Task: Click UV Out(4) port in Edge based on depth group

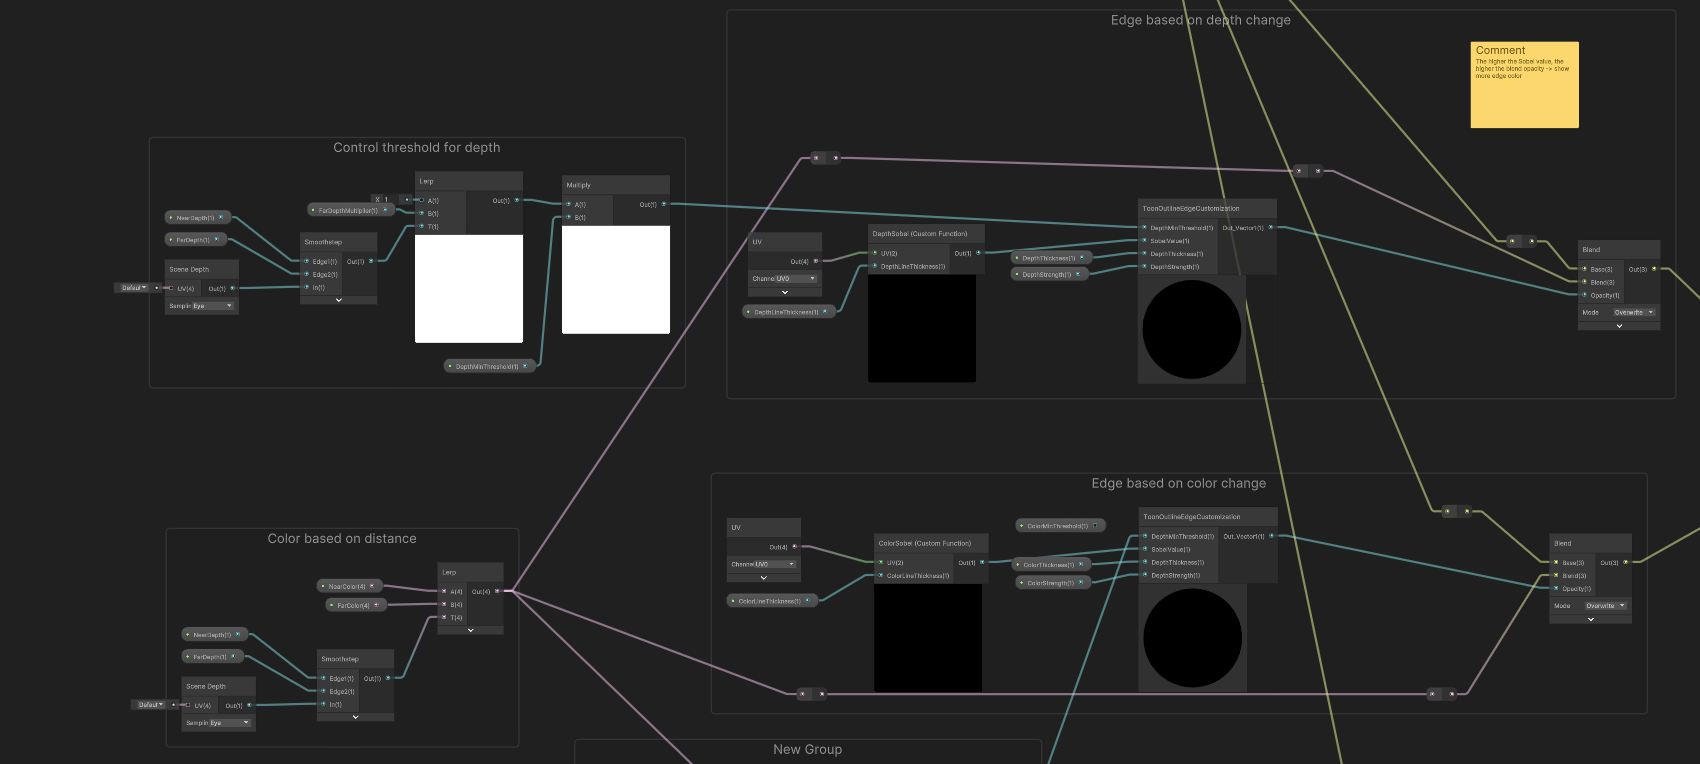Action: pos(816,261)
